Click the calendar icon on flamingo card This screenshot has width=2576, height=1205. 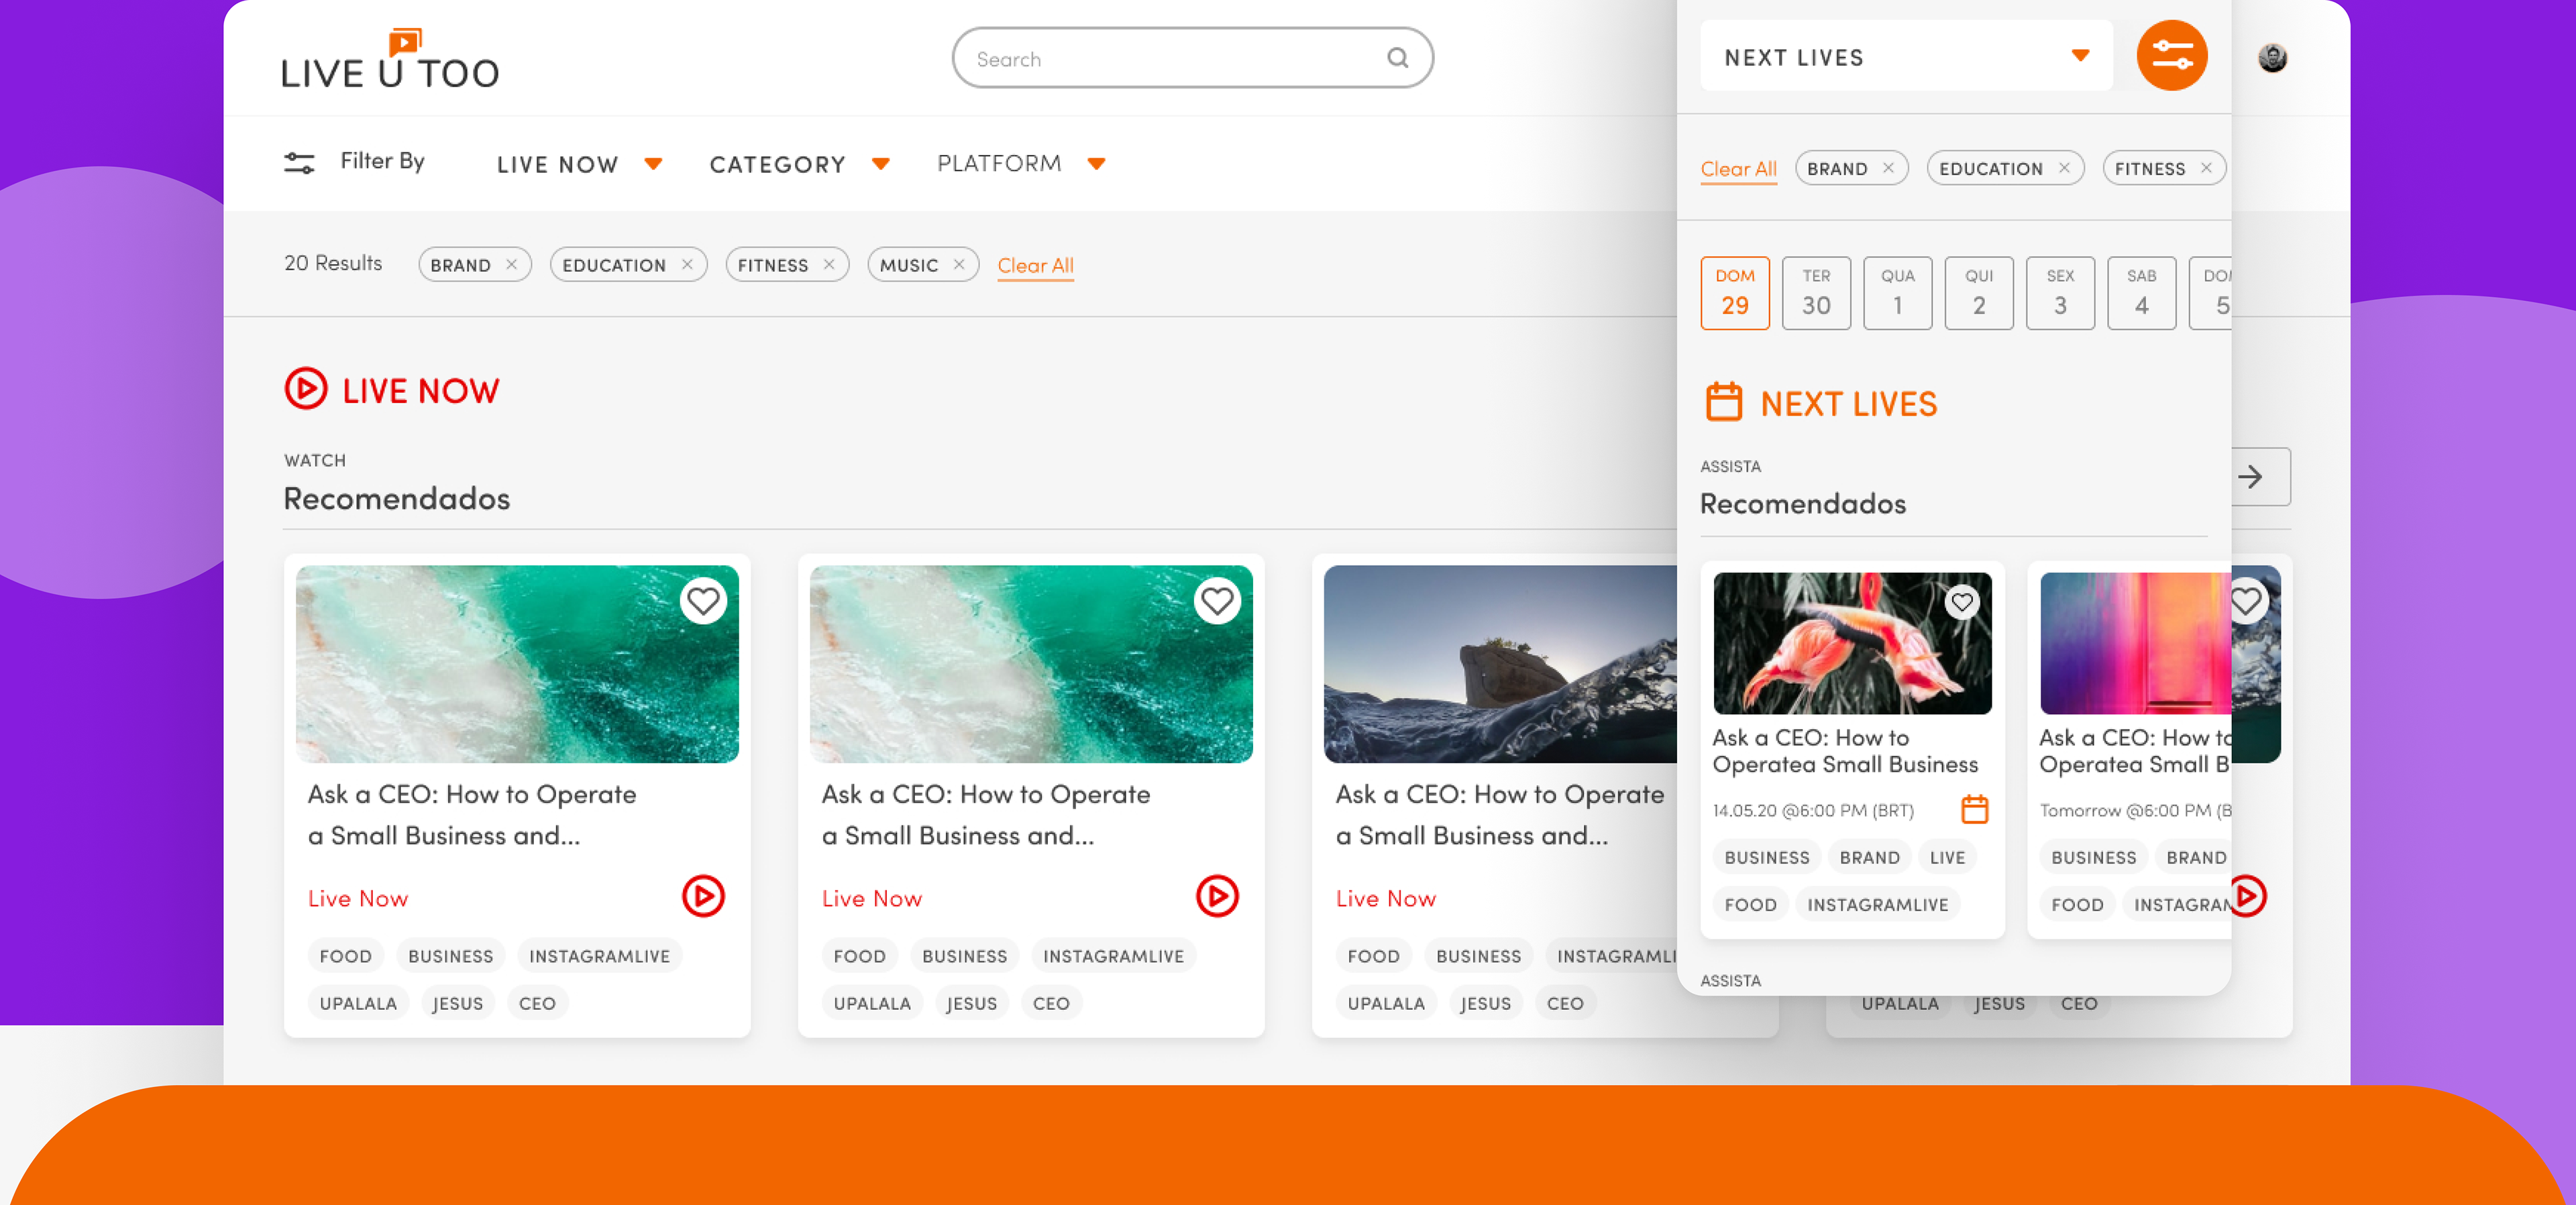pyautogui.click(x=1974, y=809)
